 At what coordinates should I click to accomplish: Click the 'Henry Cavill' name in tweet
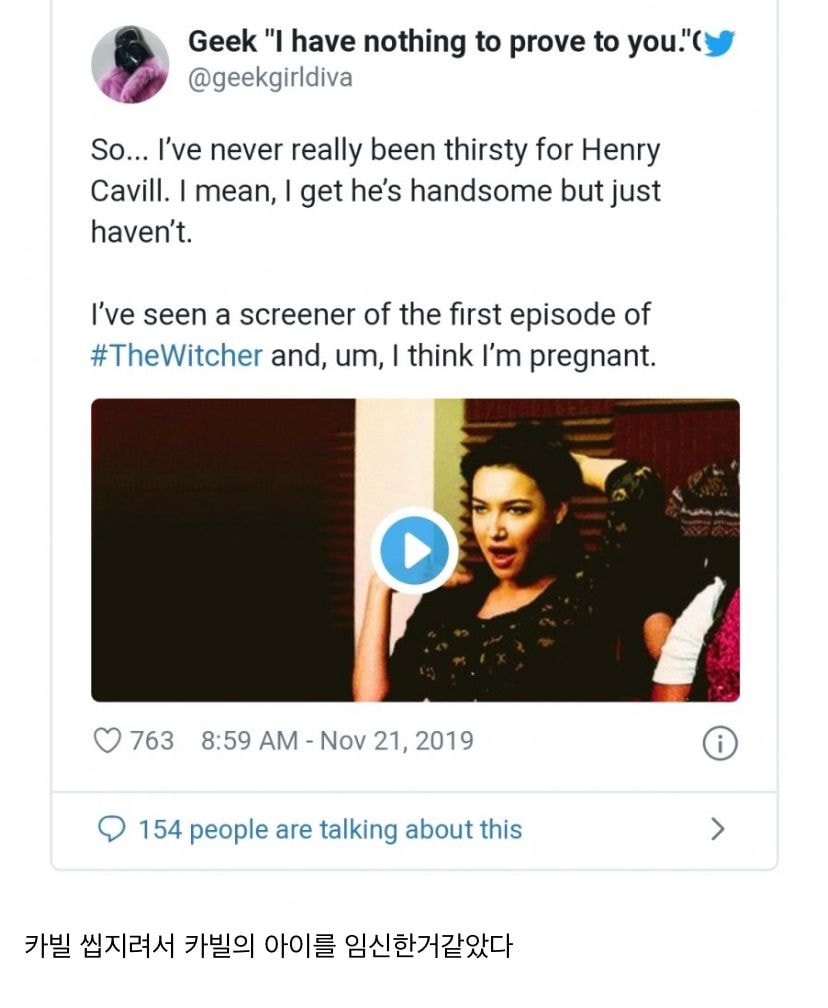point(600,152)
